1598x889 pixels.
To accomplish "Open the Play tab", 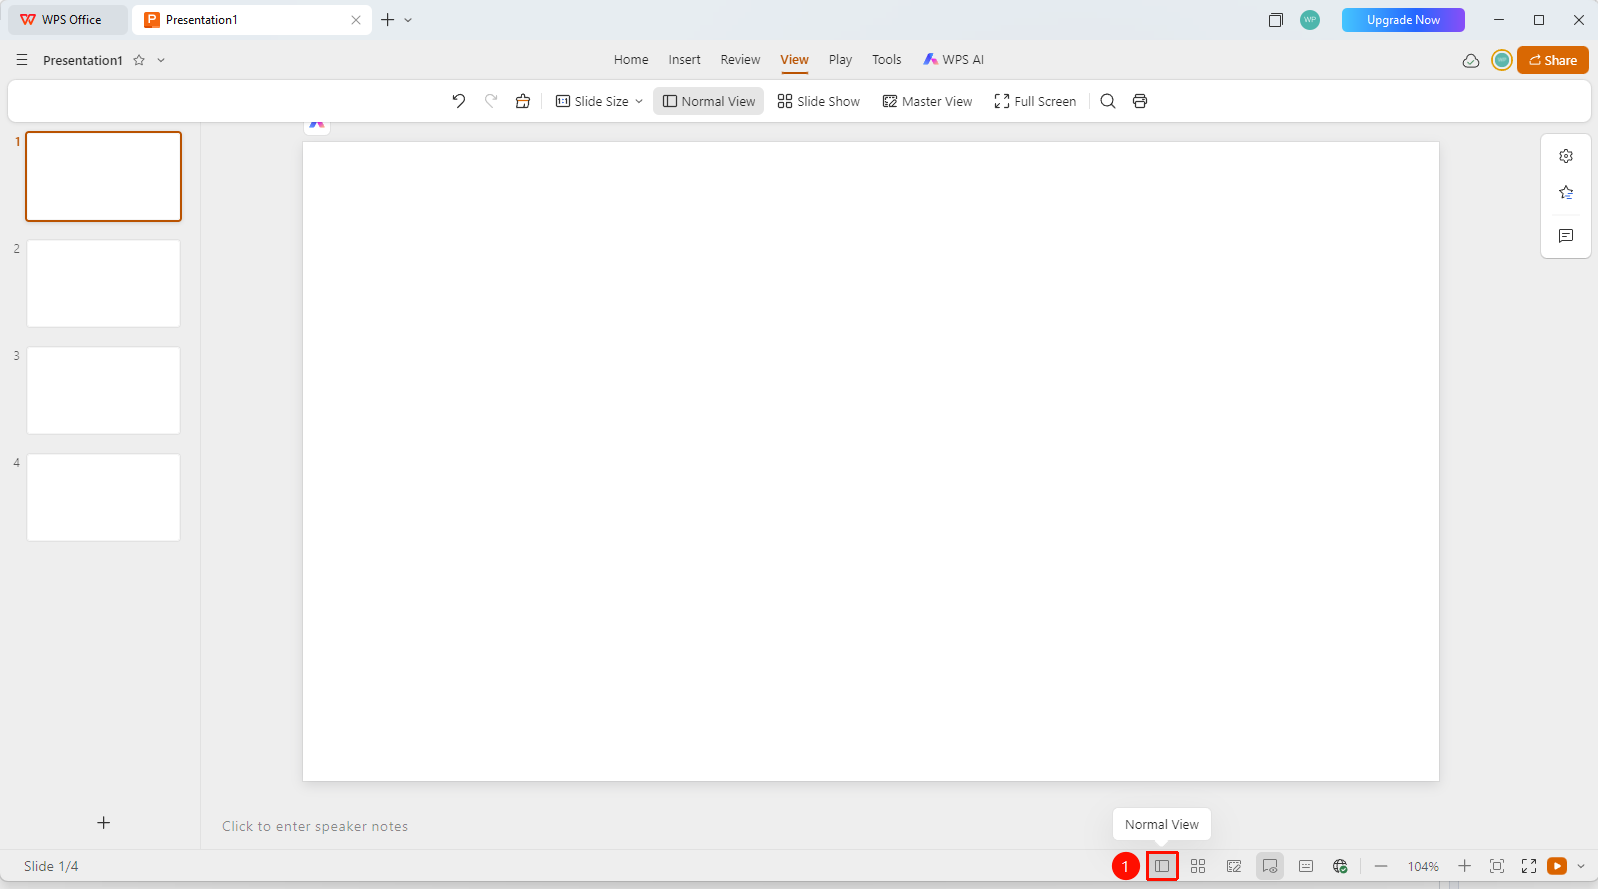I will click(840, 60).
